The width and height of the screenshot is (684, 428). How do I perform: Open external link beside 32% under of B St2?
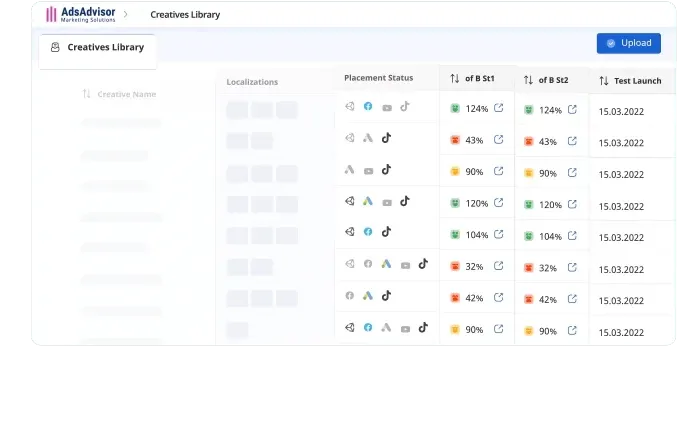point(572,267)
